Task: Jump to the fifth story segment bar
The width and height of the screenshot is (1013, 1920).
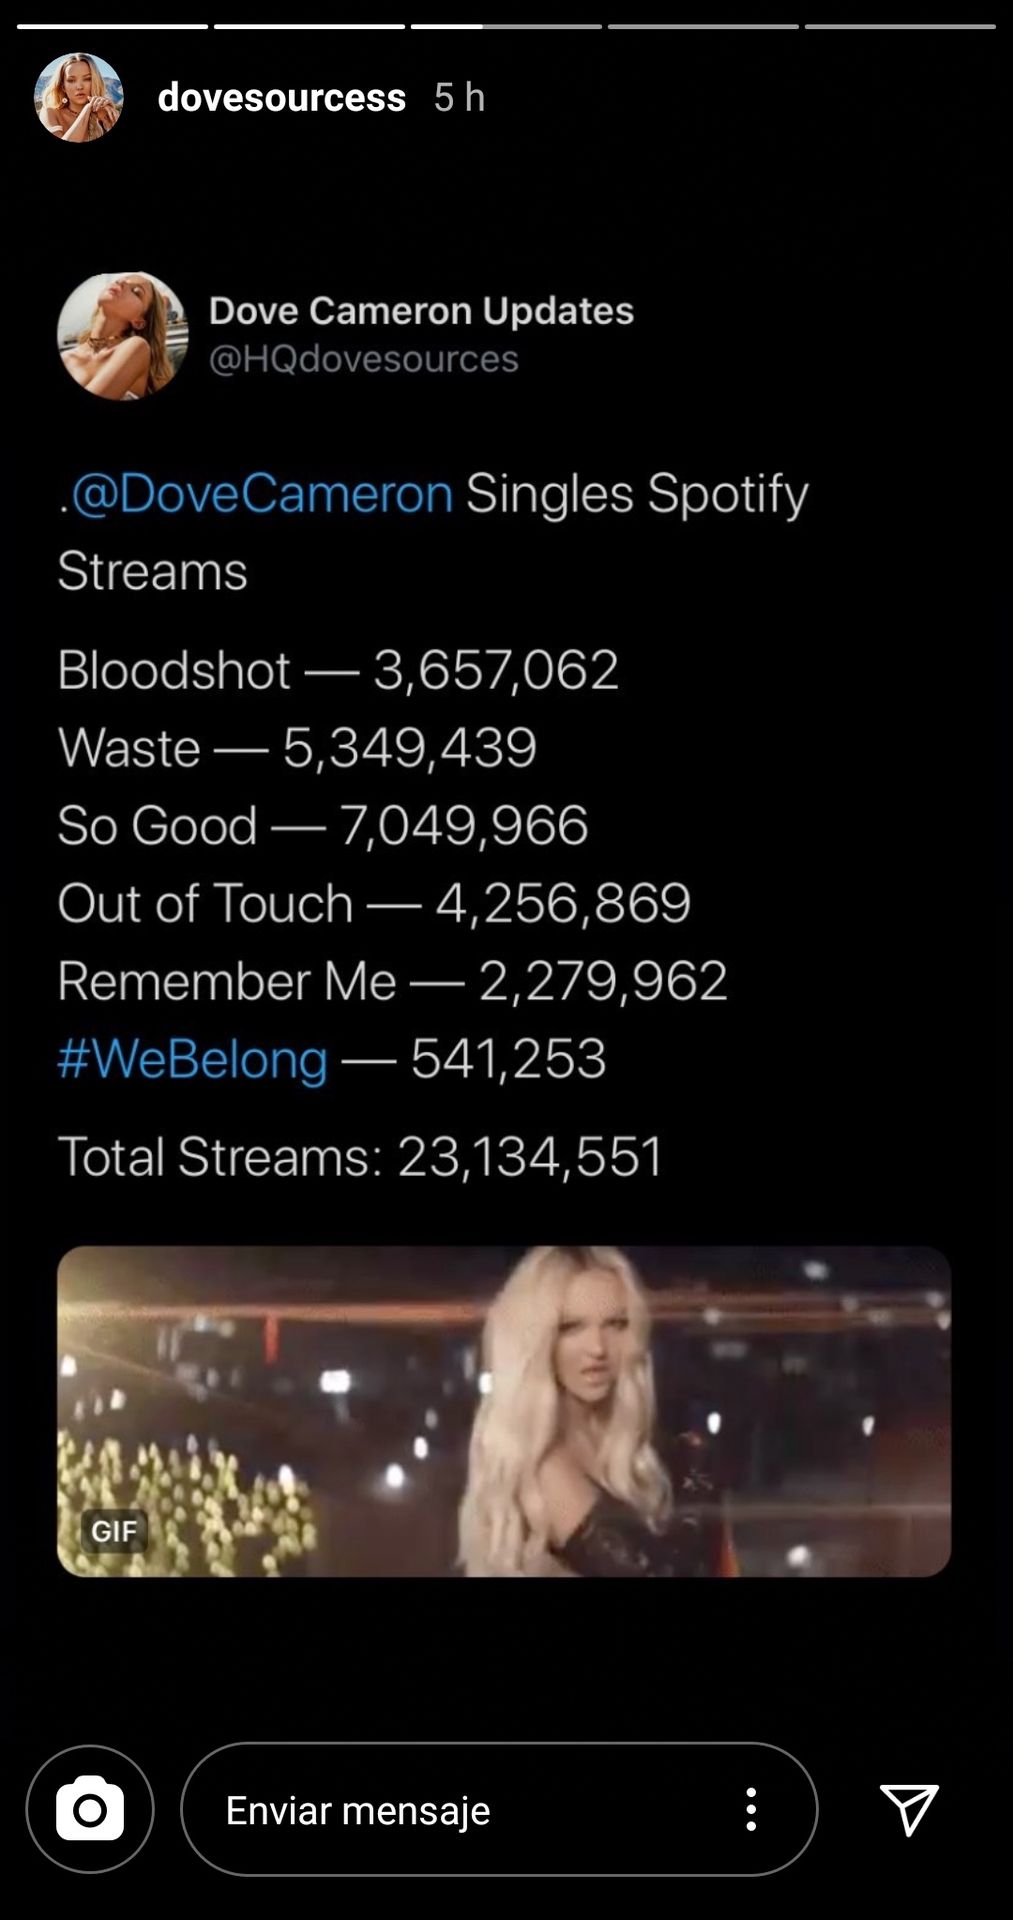Action: 900,26
